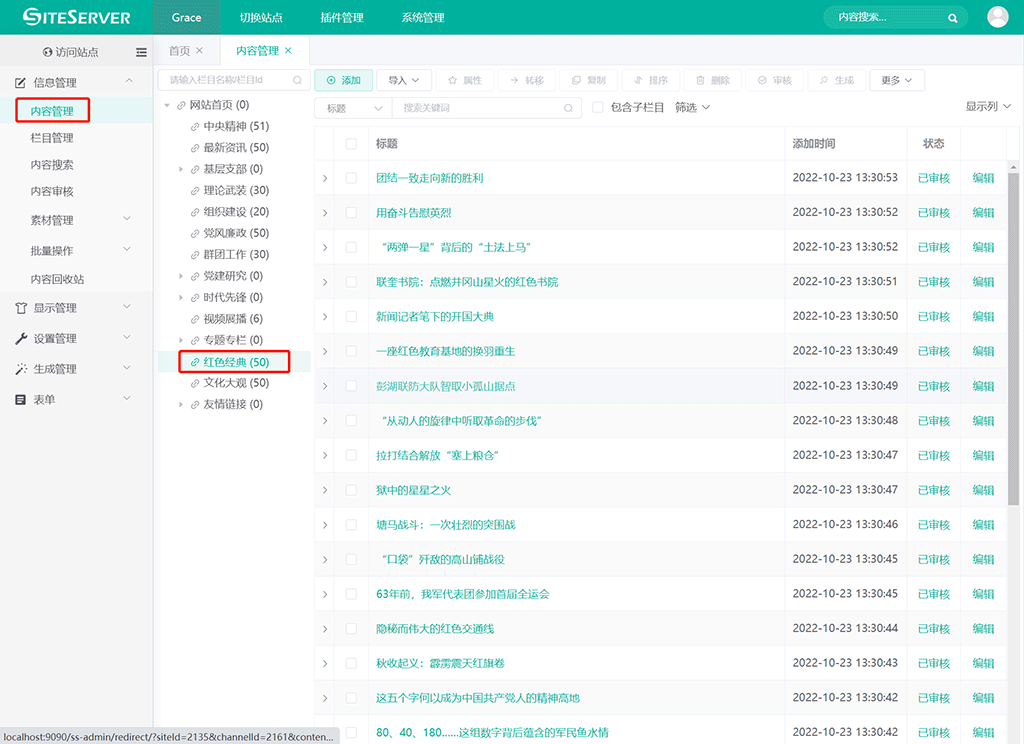Click the user avatar icon at top right
This screenshot has height=744, width=1024.
pyautogui.click(x=997, y=16)
